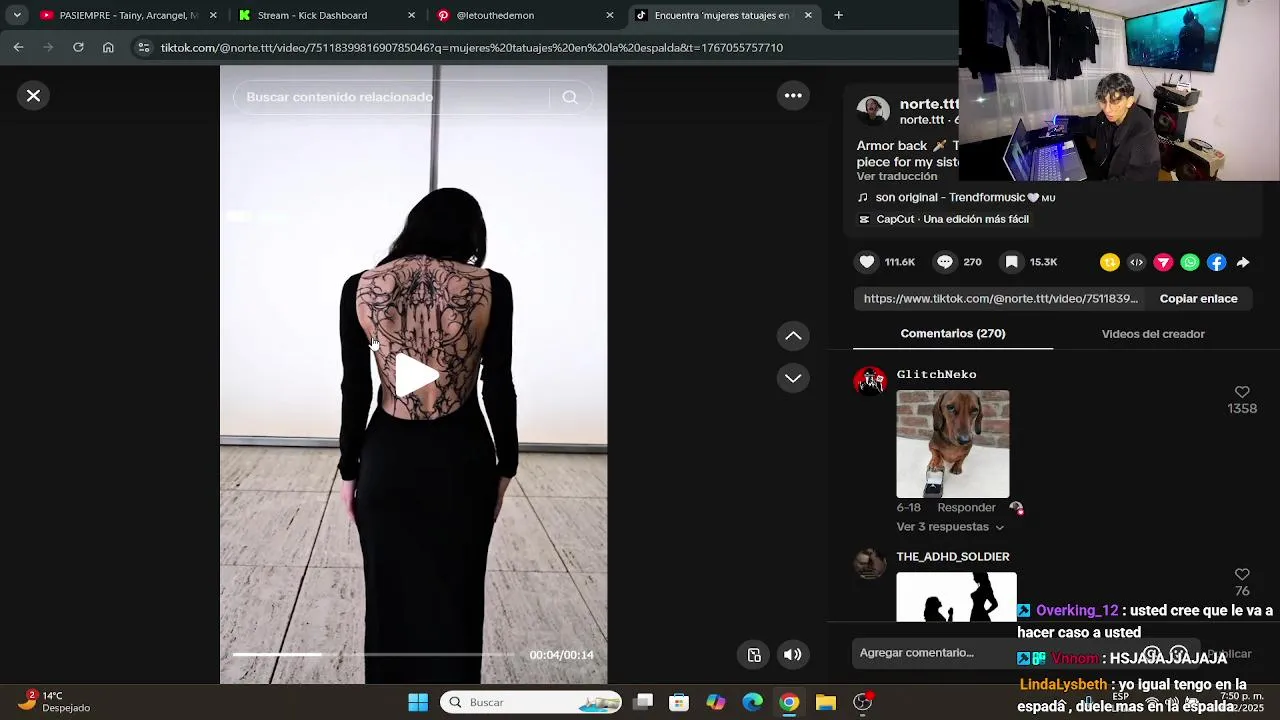Launch Copilot from the taskbar
The width and height of the screenshot is (1280, 720).
(716, 702)
